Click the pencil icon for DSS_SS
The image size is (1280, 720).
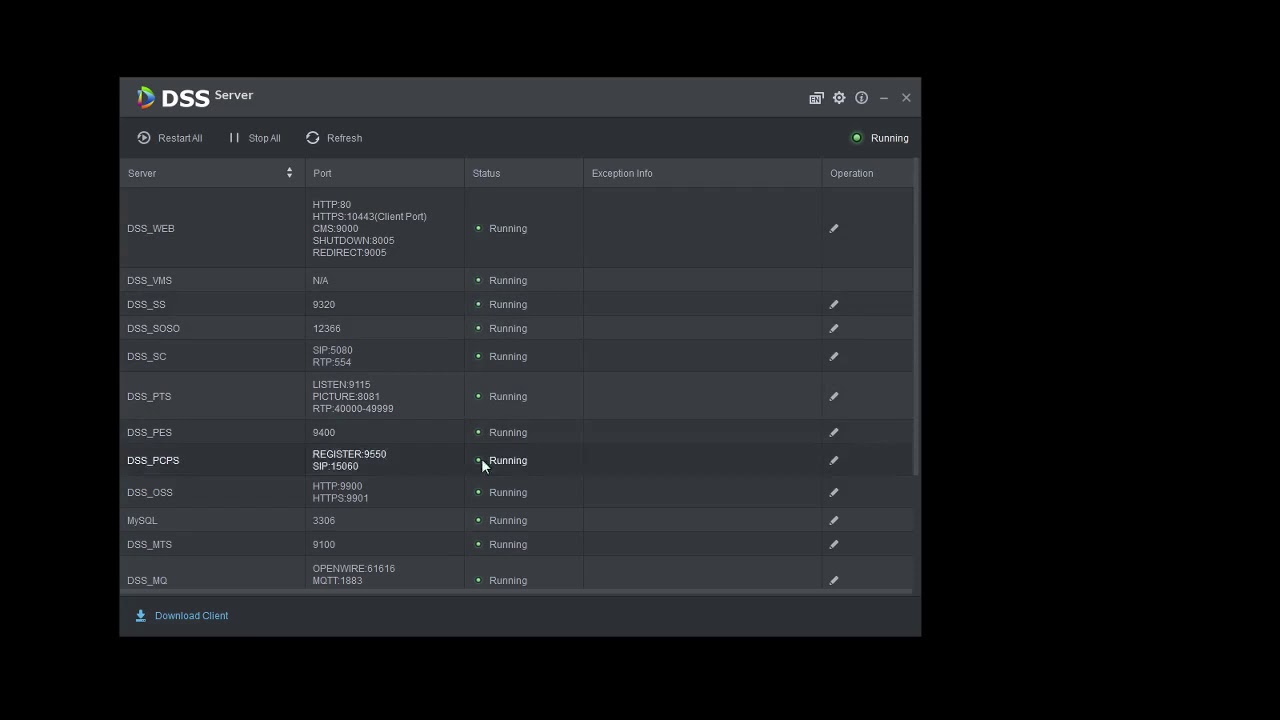[834, 305]
